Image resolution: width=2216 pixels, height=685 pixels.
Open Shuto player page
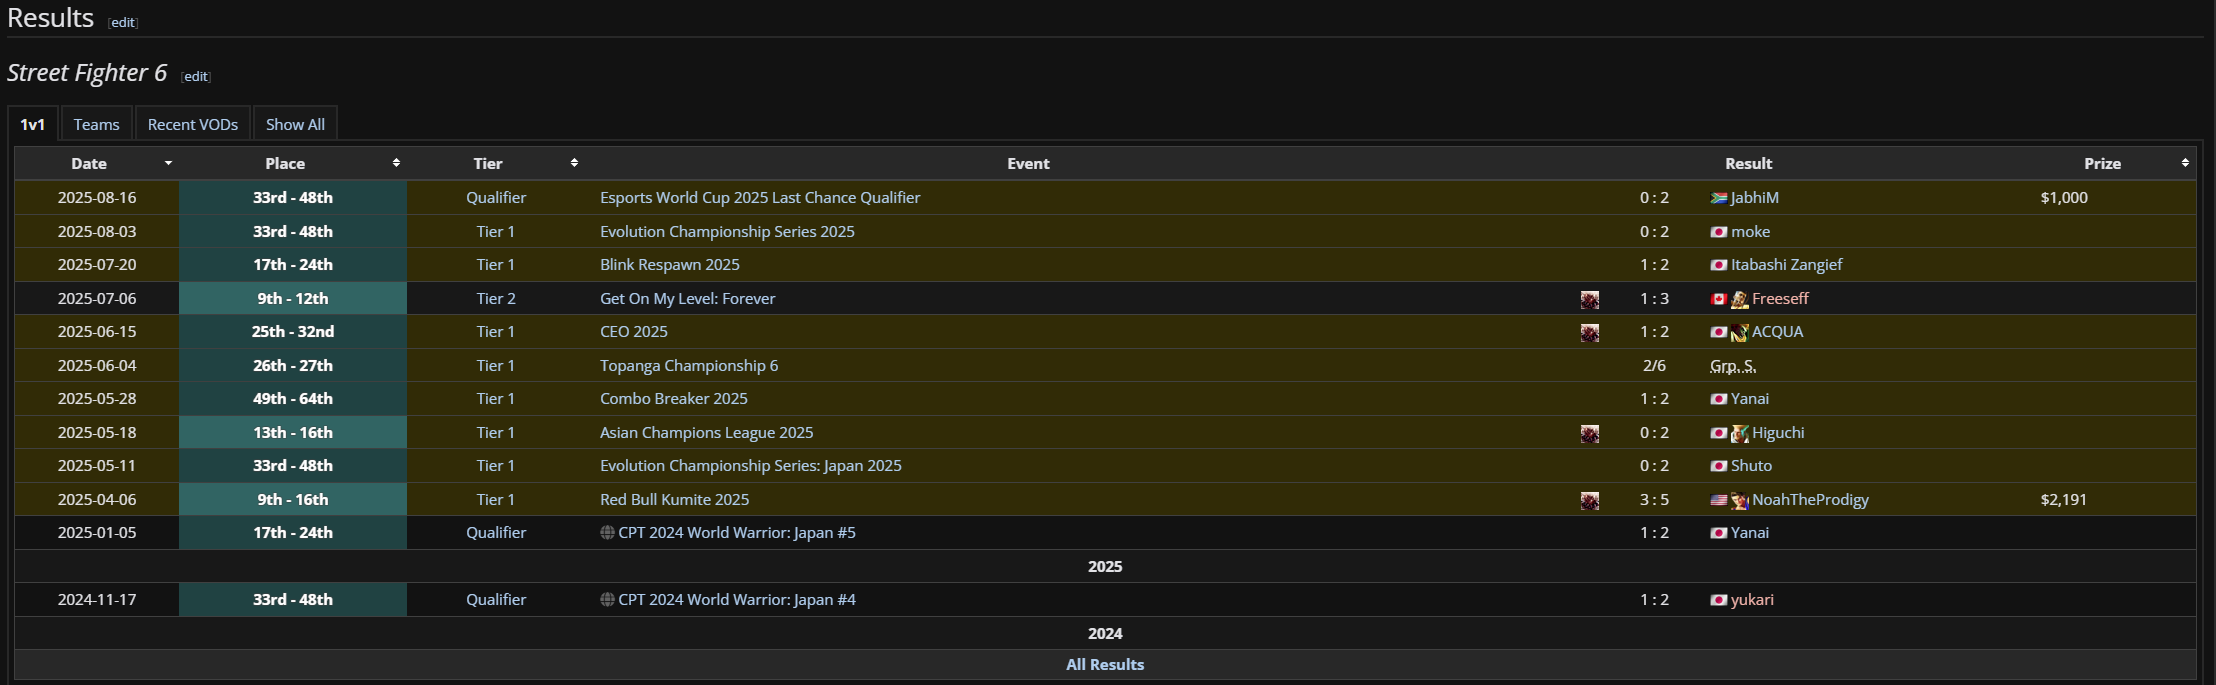(x=1751, y=466)
